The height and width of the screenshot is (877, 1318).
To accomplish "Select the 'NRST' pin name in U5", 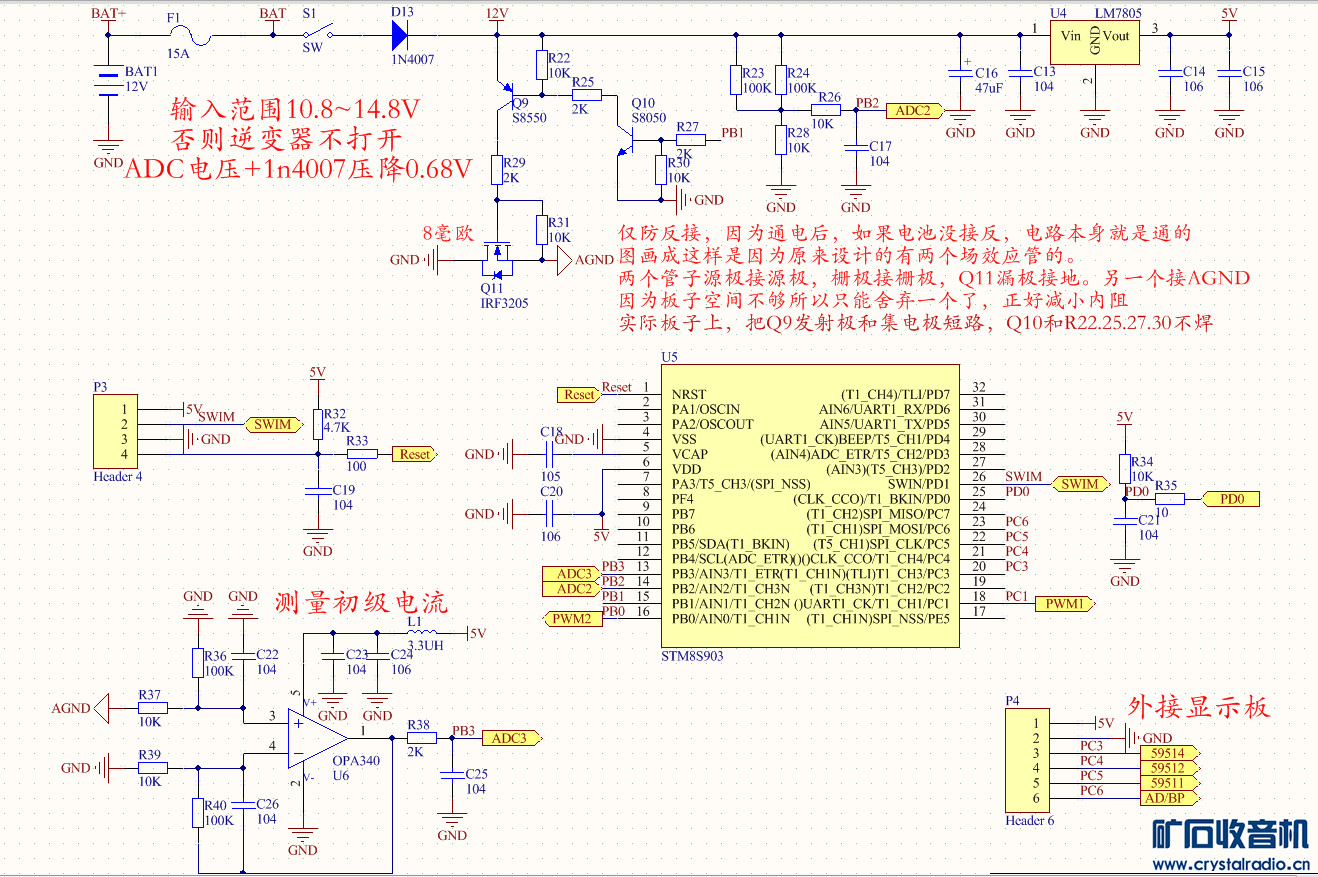I will click(688, 395).
